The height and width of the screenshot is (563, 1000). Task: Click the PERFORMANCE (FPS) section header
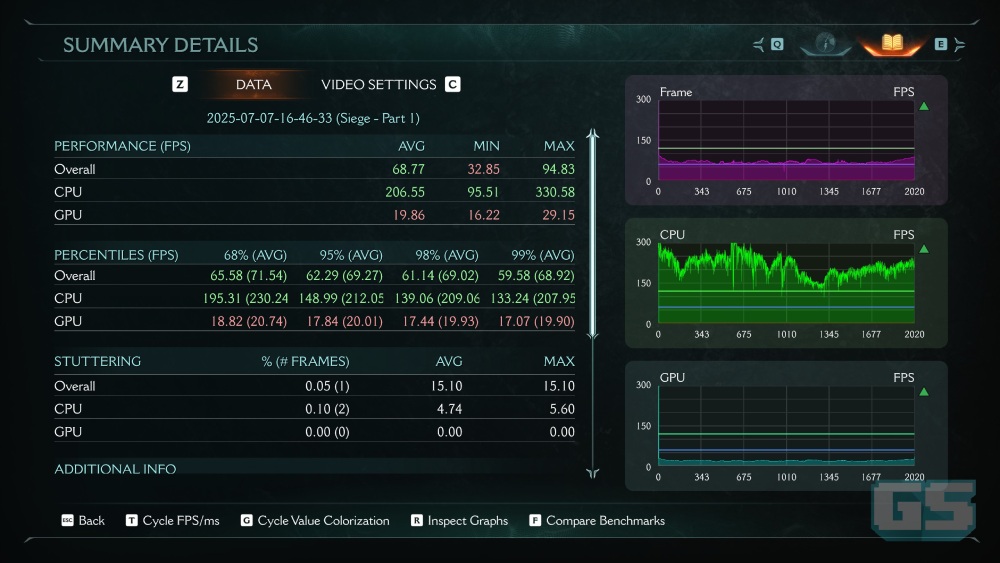(x=122, y=146)
